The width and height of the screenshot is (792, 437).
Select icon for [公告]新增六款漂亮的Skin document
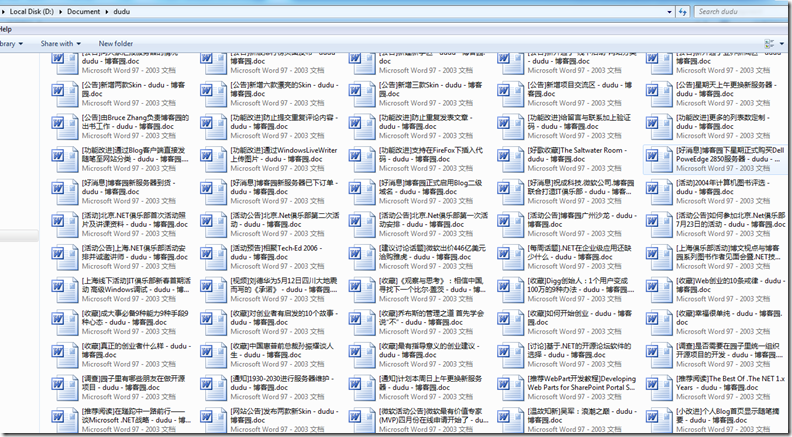click(x=213, y=95)
